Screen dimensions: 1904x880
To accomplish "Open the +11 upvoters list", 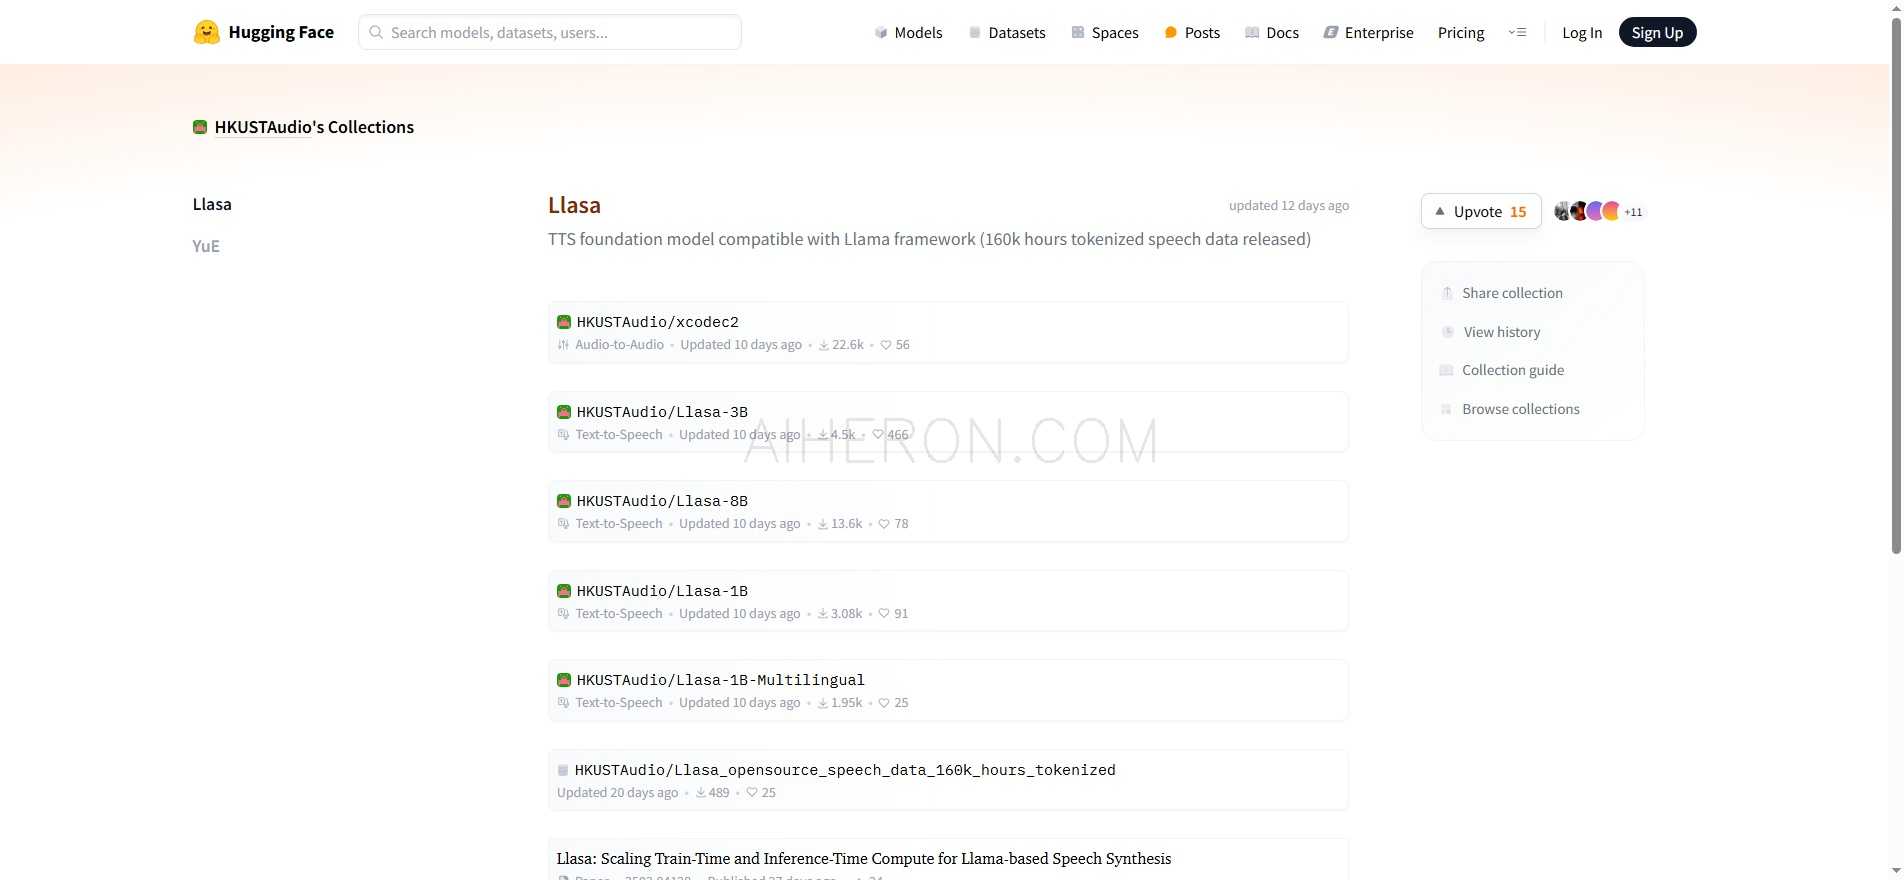I will click(x=1633, y=212).
